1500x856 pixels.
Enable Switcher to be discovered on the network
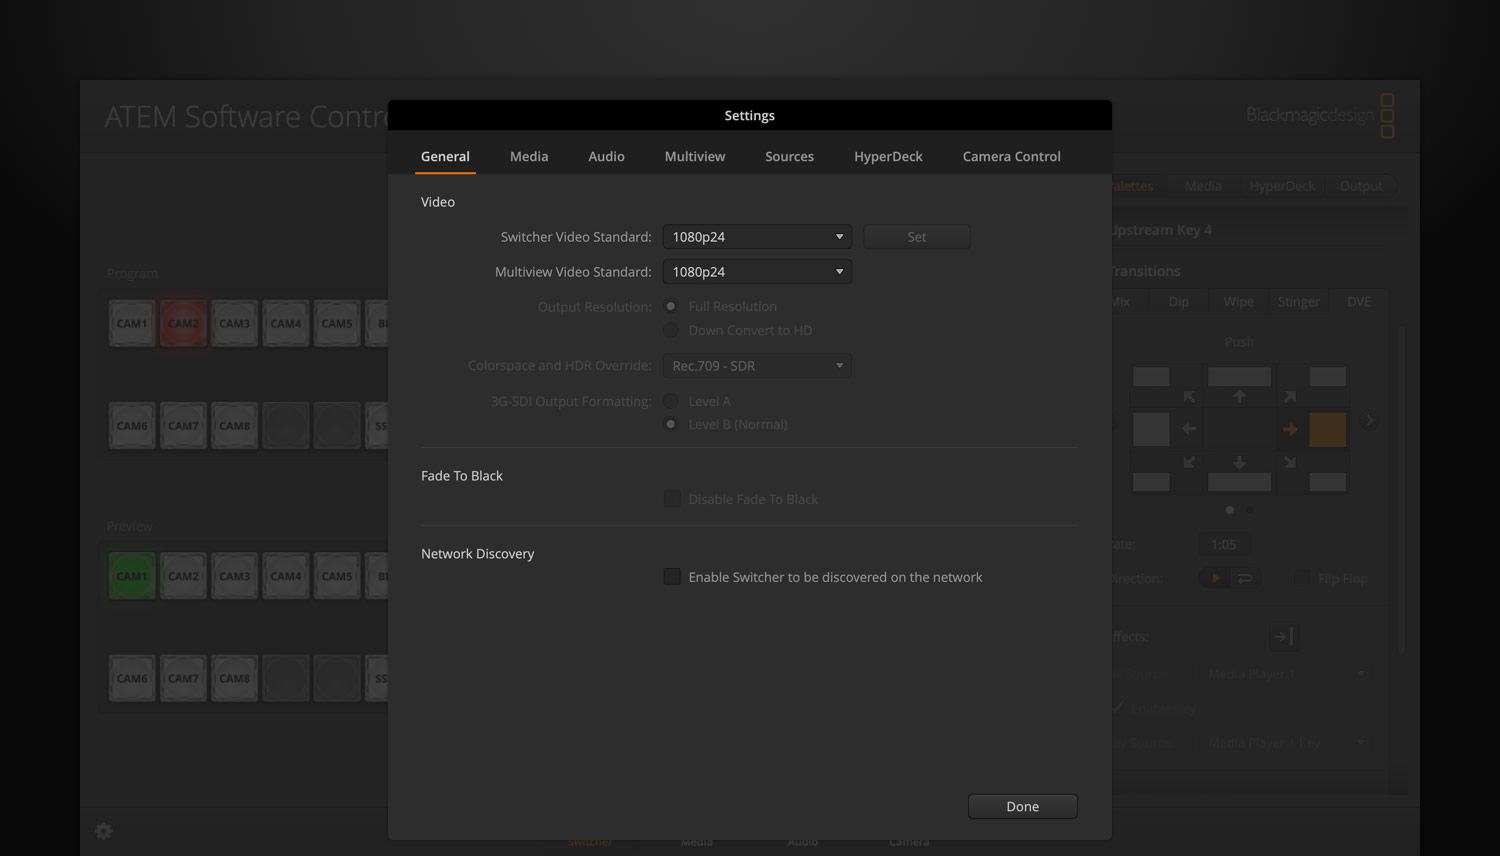(x=671, y=576)
